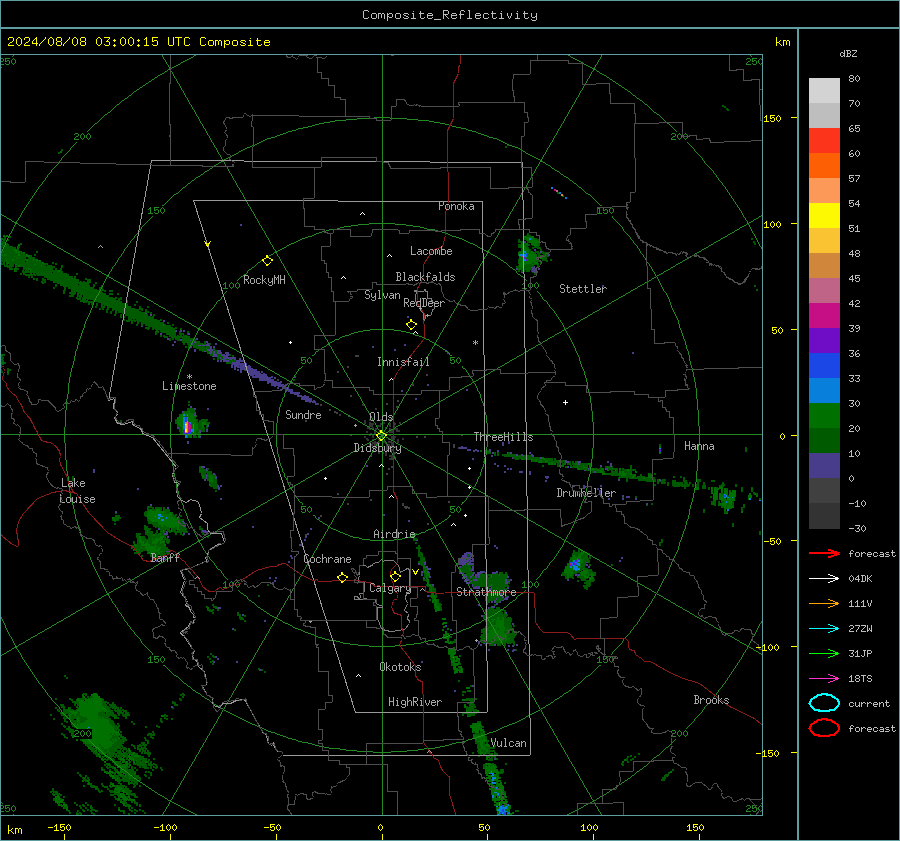Viewport: 900px width, 841px height.
Task: Click the Hanna town label
Action: (x=699, y=446)
